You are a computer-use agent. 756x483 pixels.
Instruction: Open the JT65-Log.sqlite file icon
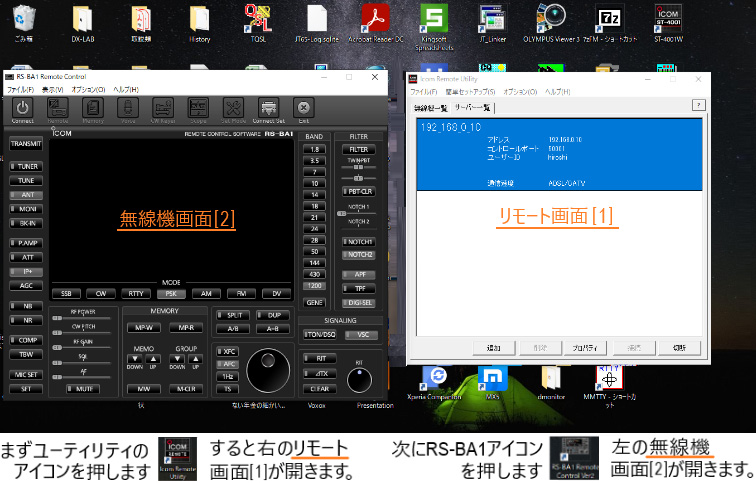(x=317, y=23)
